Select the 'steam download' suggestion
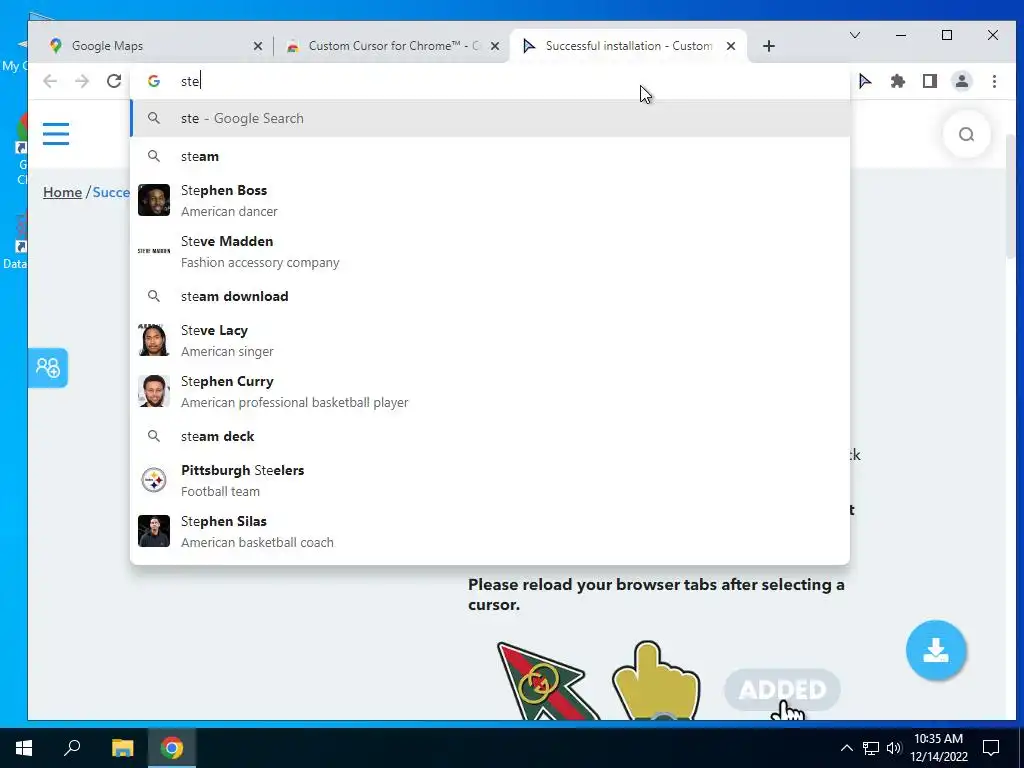1024x768 pixels. 490,296
